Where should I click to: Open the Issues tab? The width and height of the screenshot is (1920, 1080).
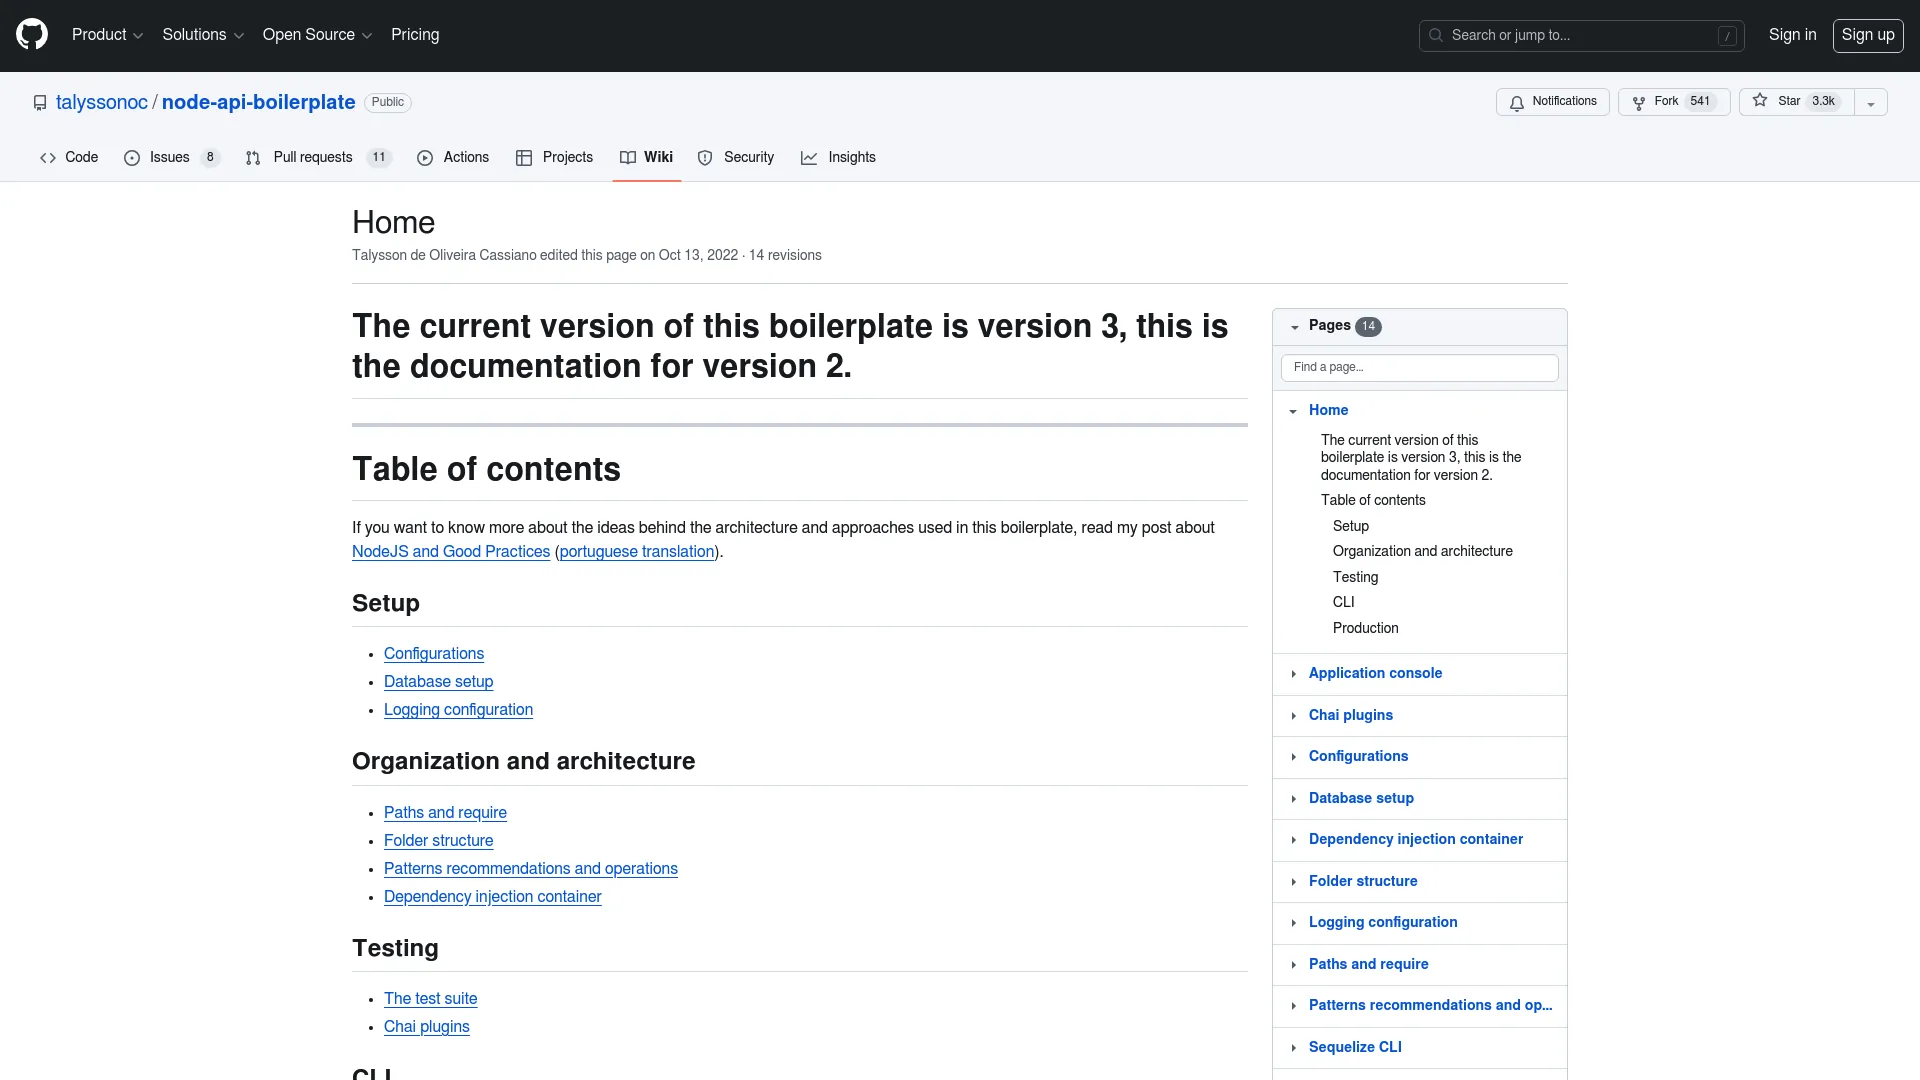click(171, 158)
